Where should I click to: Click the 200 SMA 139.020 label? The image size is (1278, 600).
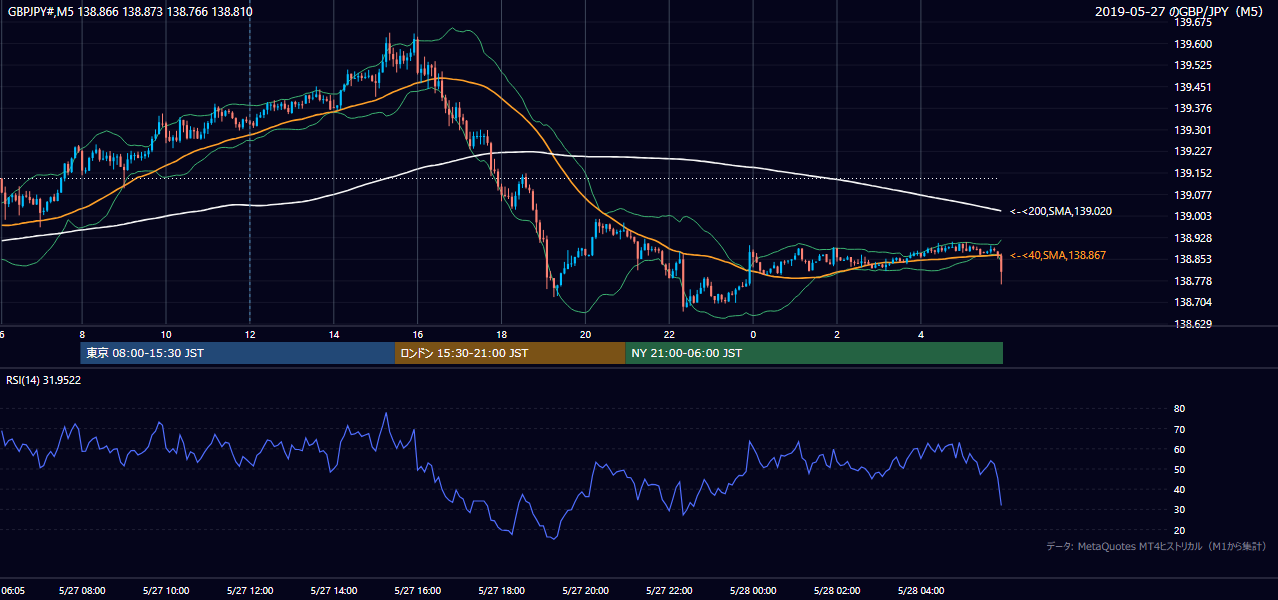(1061, 212)
